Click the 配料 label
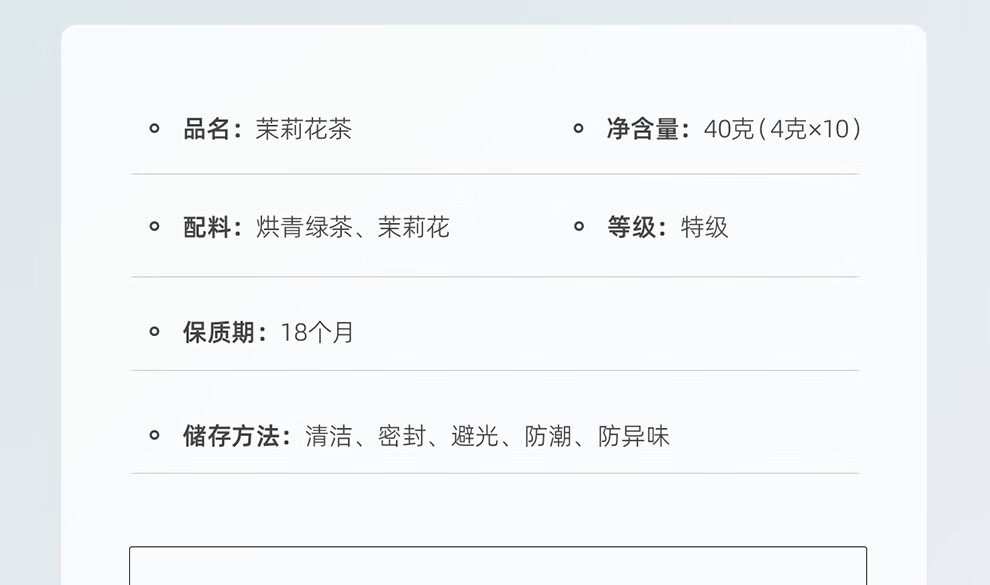 [x=208, y=227]
